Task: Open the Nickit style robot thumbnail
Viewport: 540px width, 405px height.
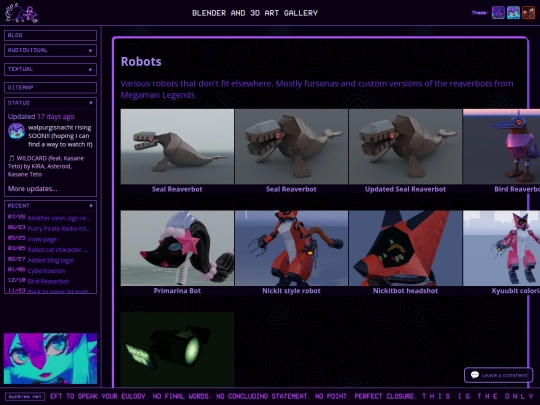Action: (x=291, y=248)
